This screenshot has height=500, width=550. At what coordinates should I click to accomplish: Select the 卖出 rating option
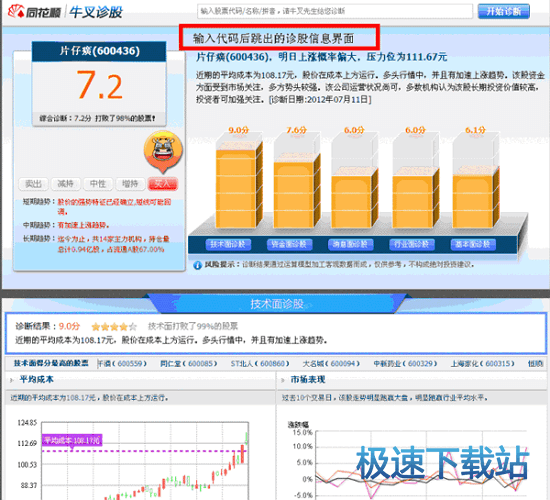[33, 184]
